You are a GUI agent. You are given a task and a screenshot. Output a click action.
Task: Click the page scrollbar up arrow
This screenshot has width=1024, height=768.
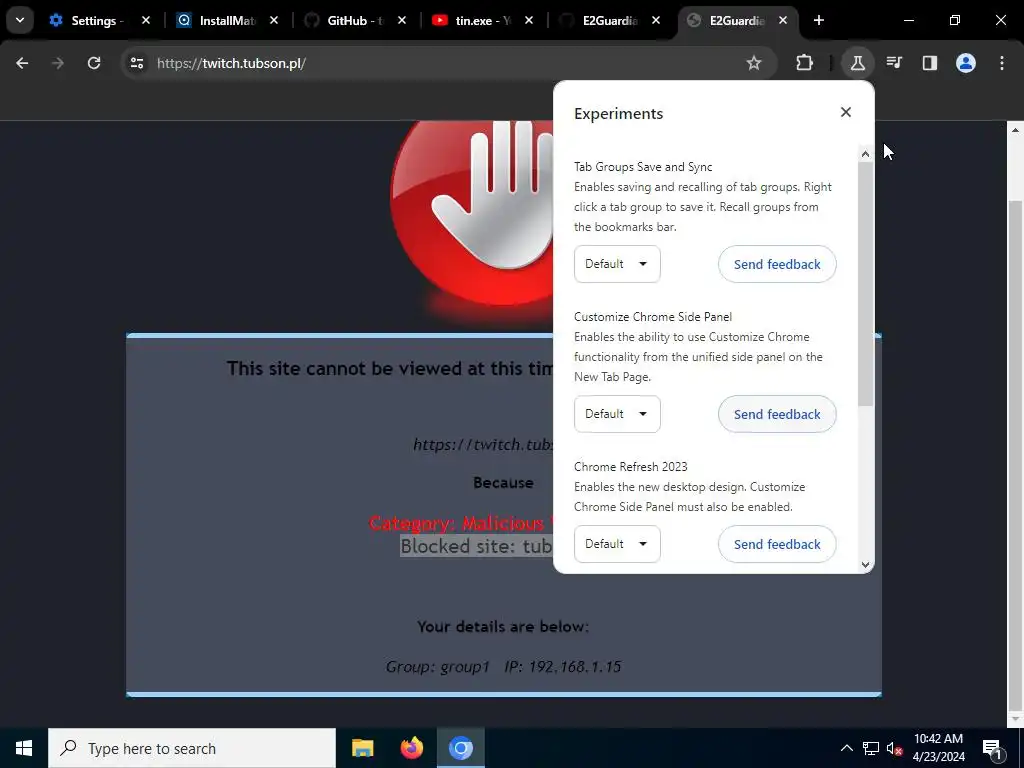click(x=1015, y=130)
